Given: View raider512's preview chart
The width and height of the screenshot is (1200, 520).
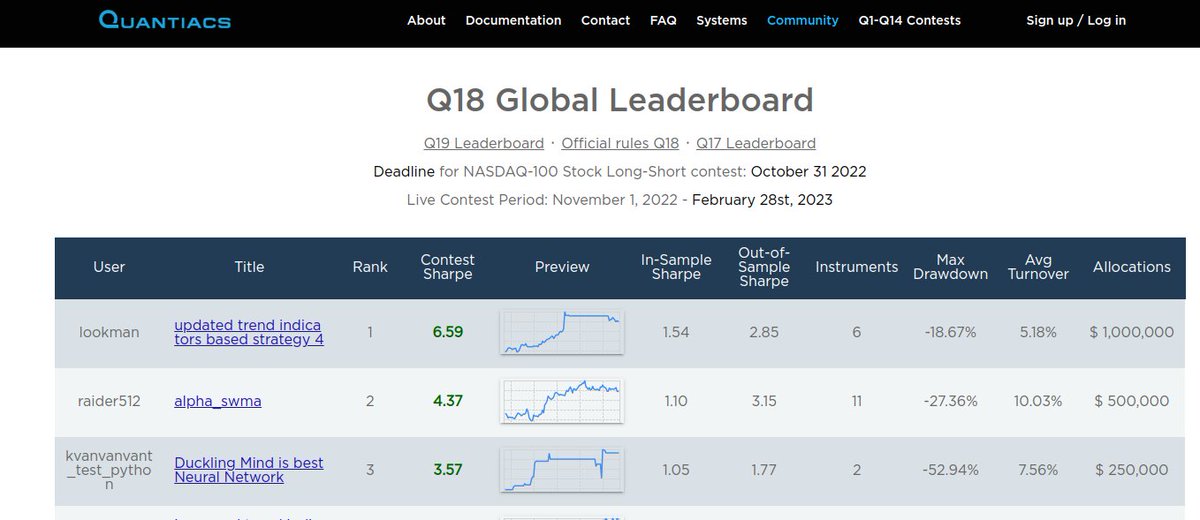Looking at the screenshot, I should pyautogui.click(x=562, y=401).
